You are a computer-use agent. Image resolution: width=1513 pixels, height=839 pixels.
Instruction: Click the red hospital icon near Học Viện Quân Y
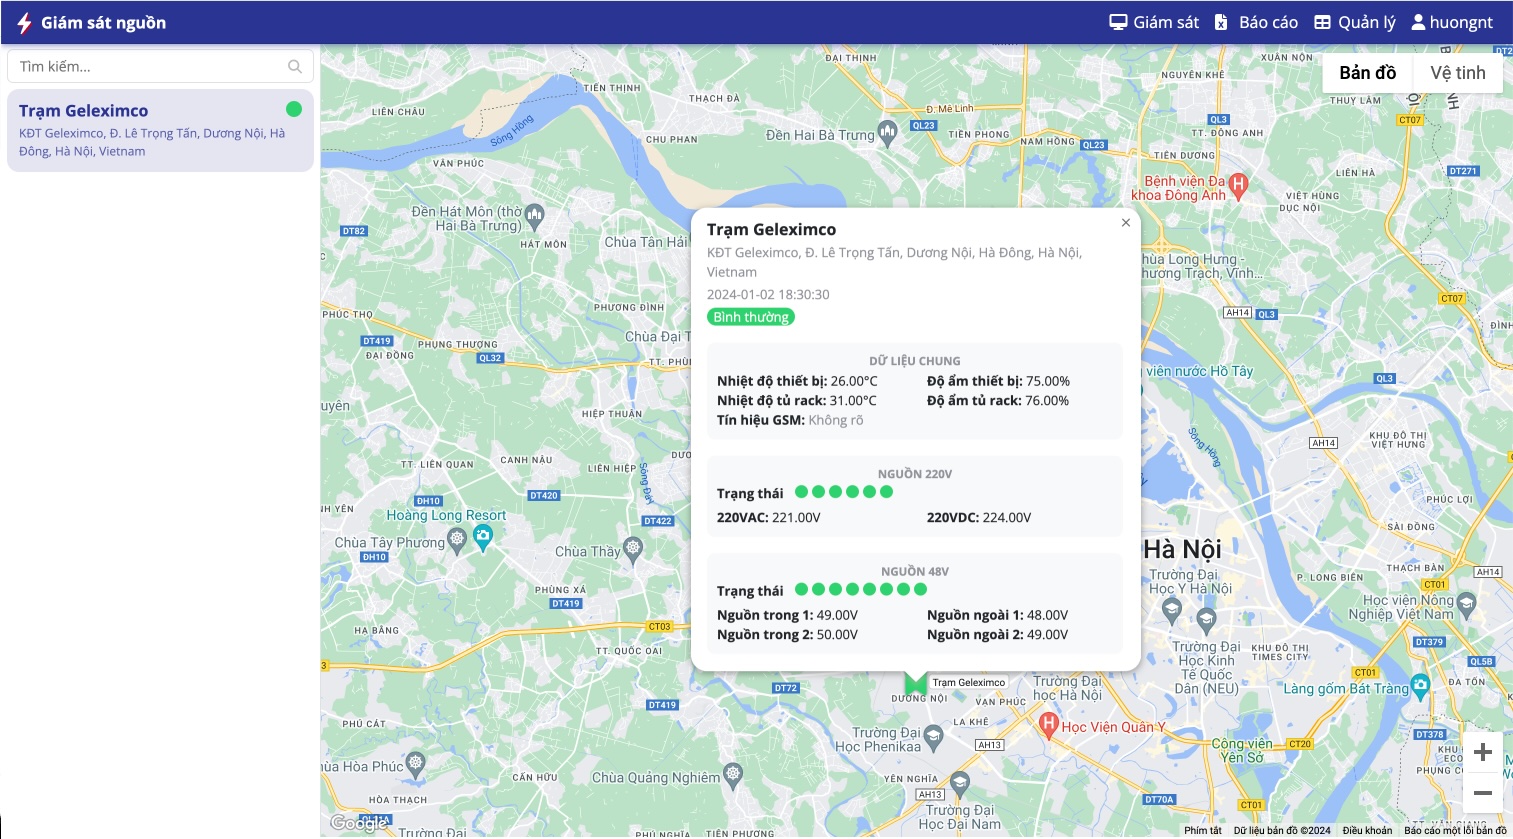(1048, 725)
